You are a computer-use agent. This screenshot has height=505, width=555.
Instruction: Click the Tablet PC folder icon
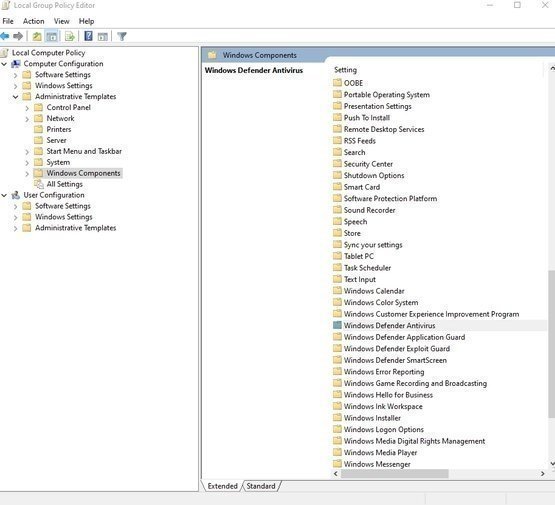[x=337, y=256]
